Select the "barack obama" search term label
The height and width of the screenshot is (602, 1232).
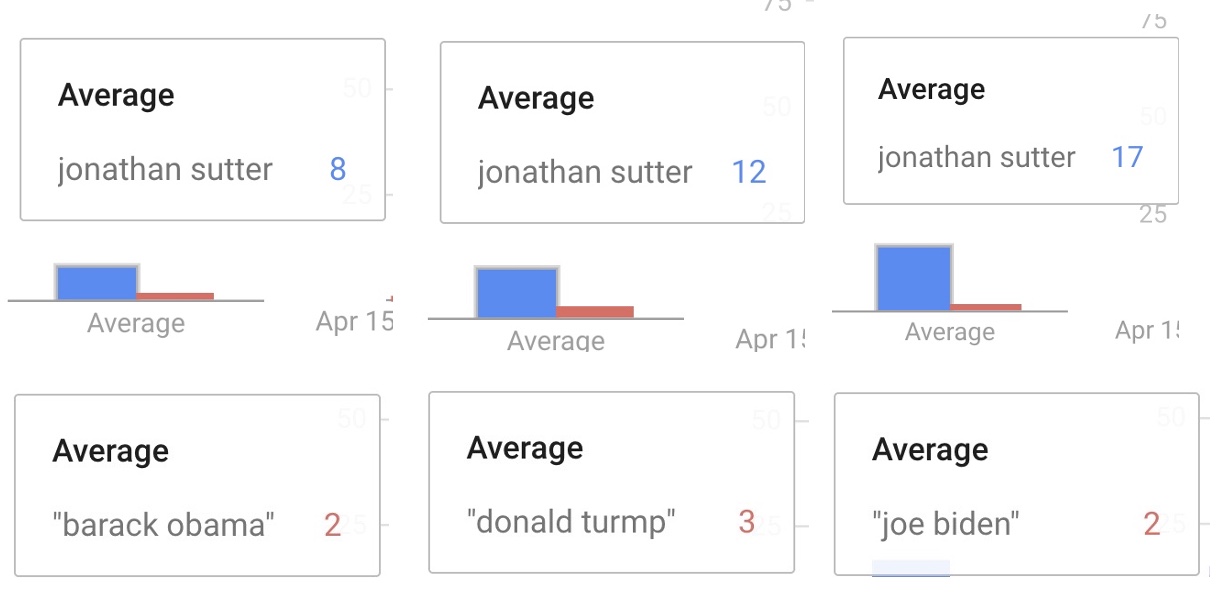click(x=163, y=524)
